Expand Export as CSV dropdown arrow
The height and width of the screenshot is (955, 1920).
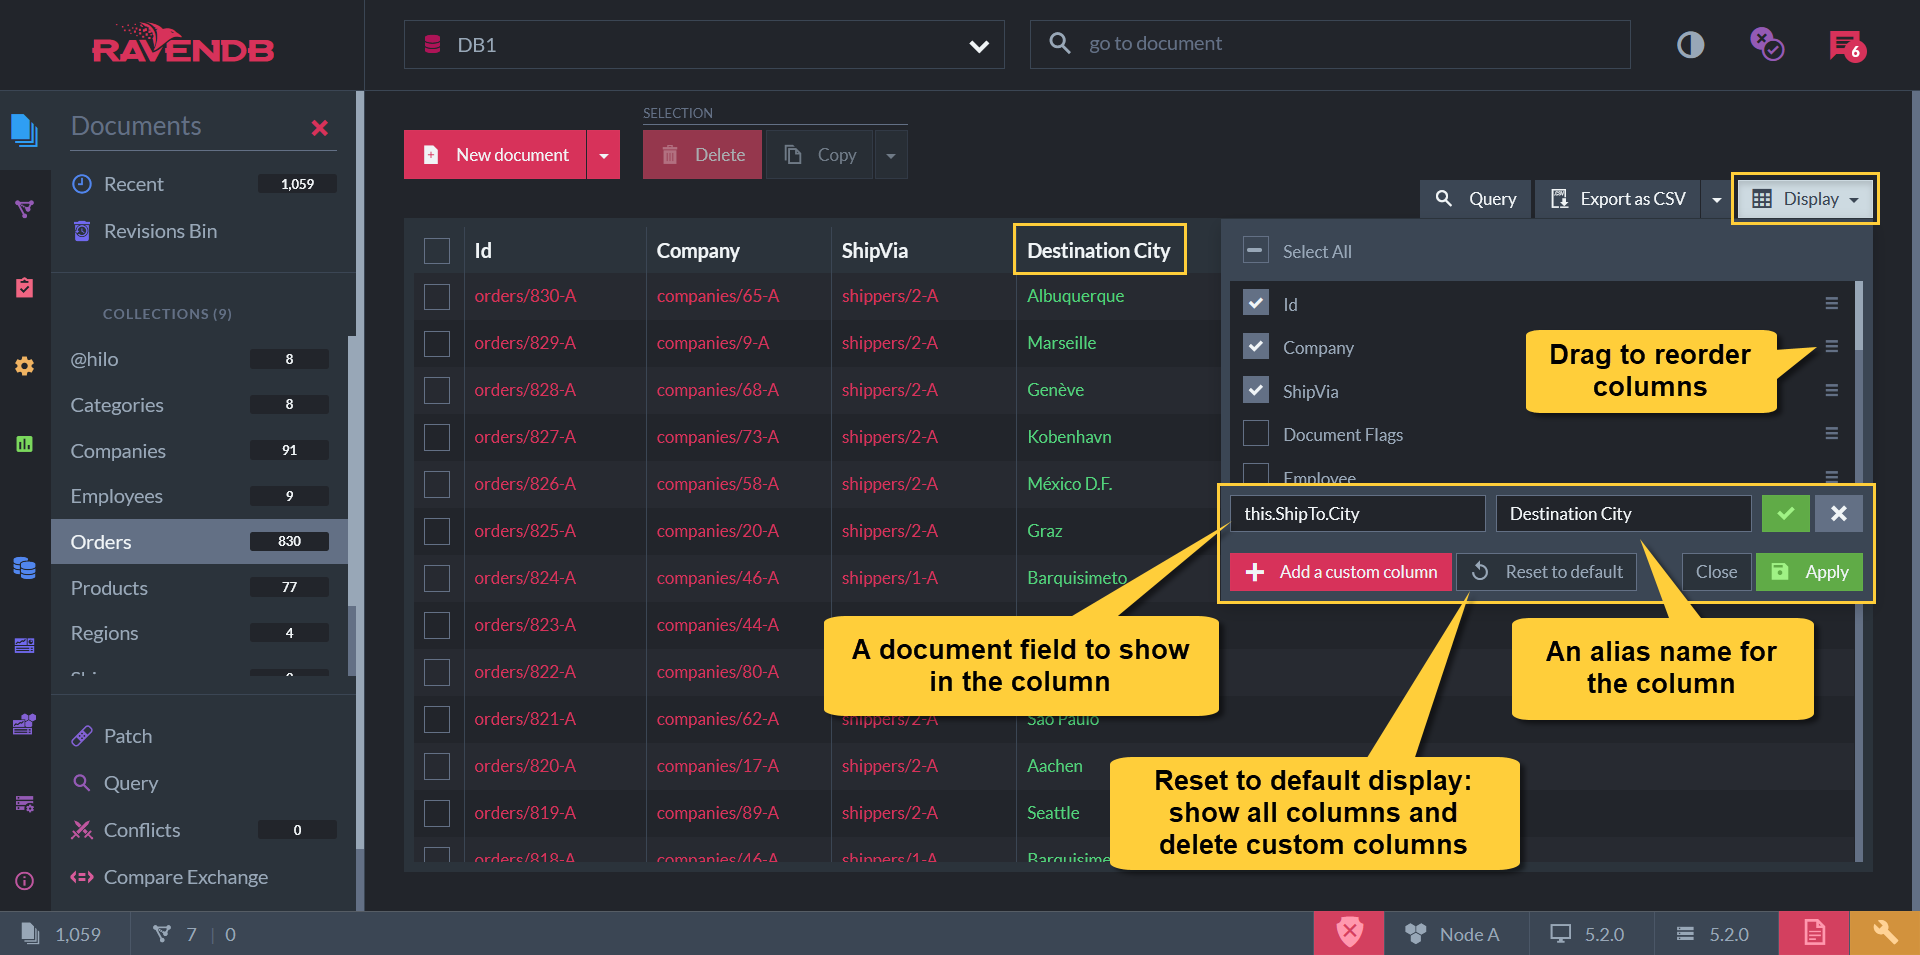pyautogui.click(x=1716, y=199)
